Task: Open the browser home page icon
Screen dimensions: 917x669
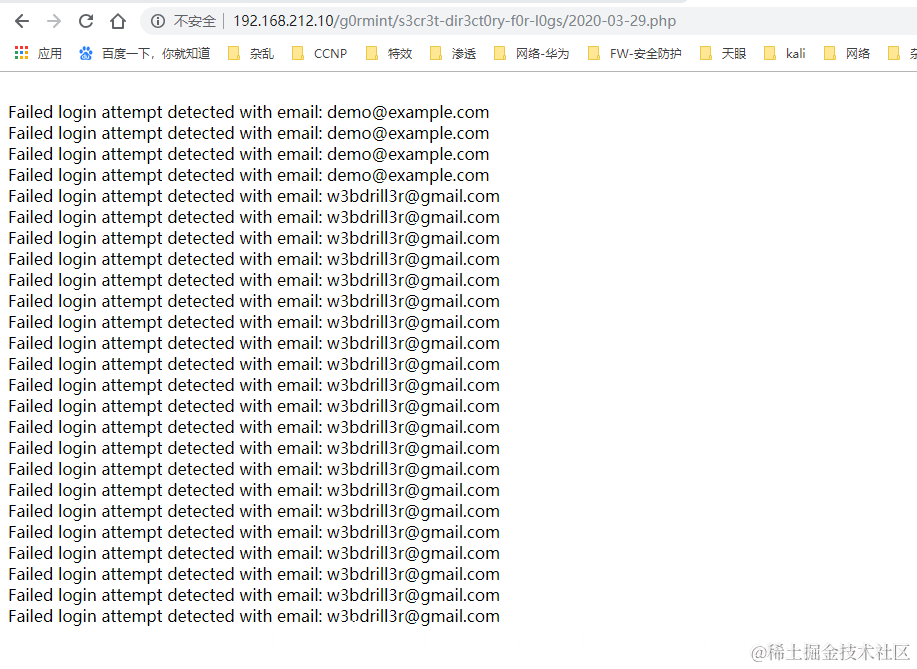Action: pyautogui.click(x=118, y=22)
